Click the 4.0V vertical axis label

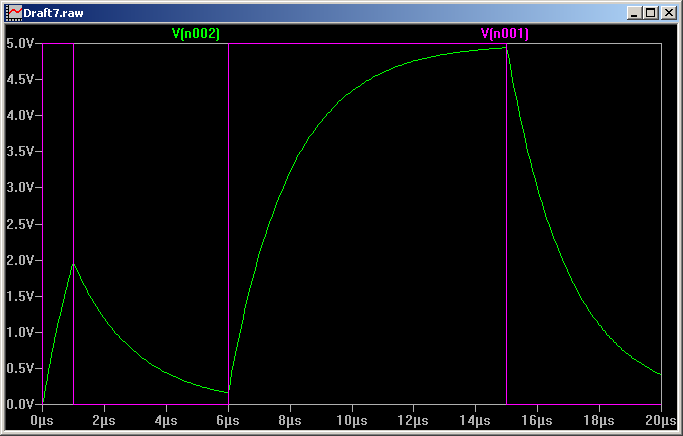[20, 115]
